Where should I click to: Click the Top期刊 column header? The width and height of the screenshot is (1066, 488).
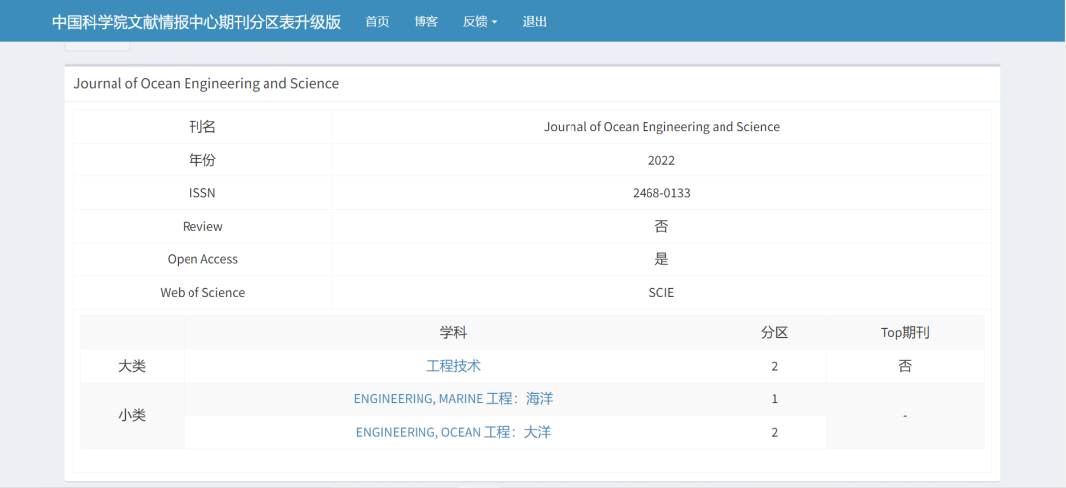tap(904, 333)
